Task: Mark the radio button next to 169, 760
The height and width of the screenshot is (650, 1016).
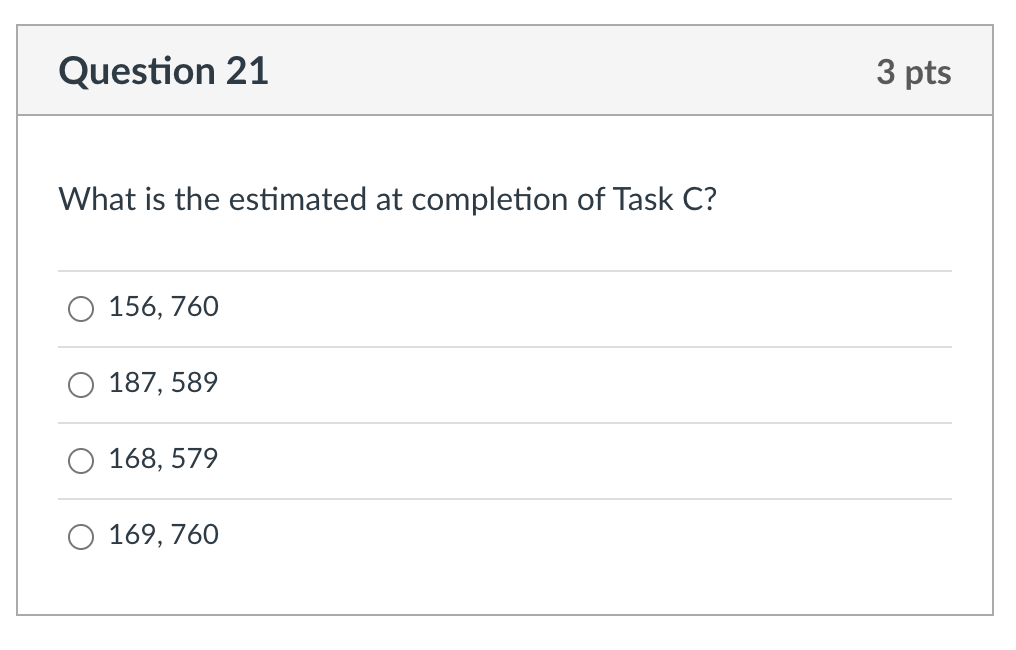Action: click(x=81, y=536)
